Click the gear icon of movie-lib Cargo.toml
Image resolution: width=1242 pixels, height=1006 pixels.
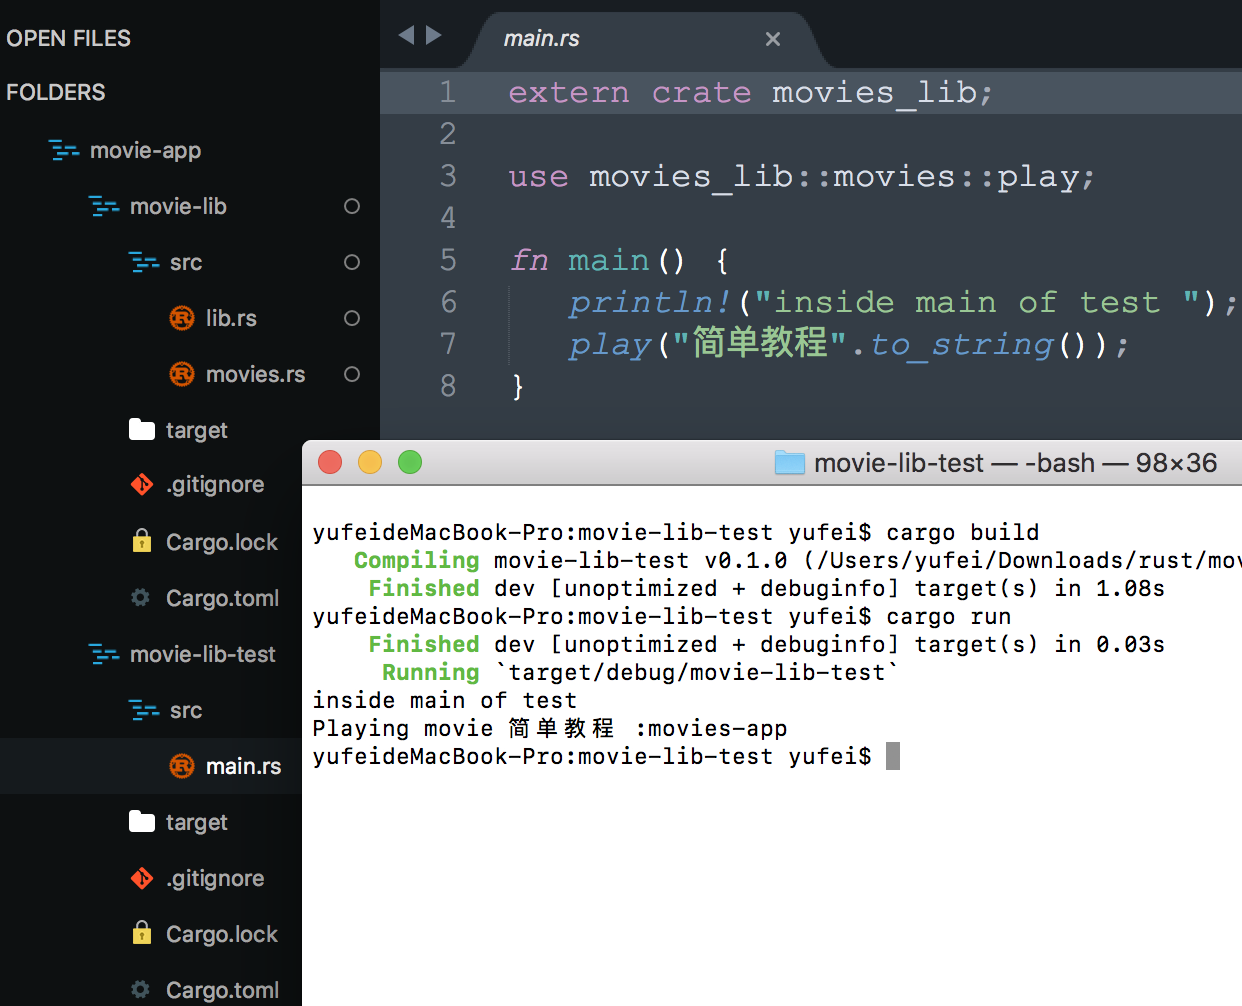pos(141,597)
